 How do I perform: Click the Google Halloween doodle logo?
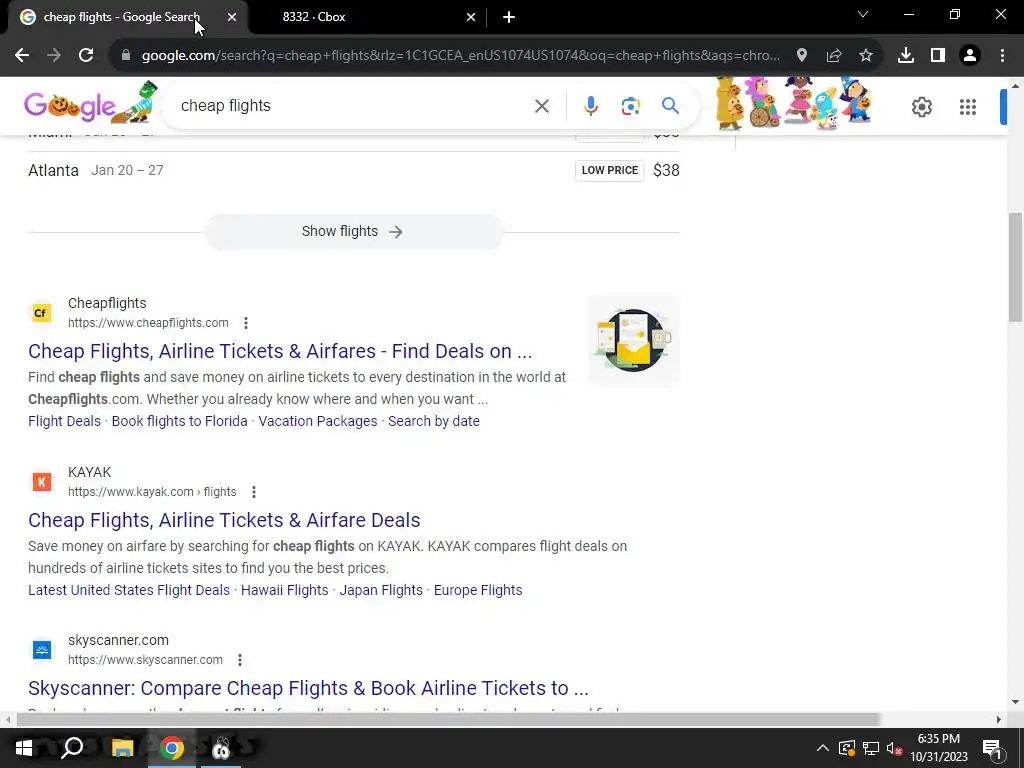point(91,103)
